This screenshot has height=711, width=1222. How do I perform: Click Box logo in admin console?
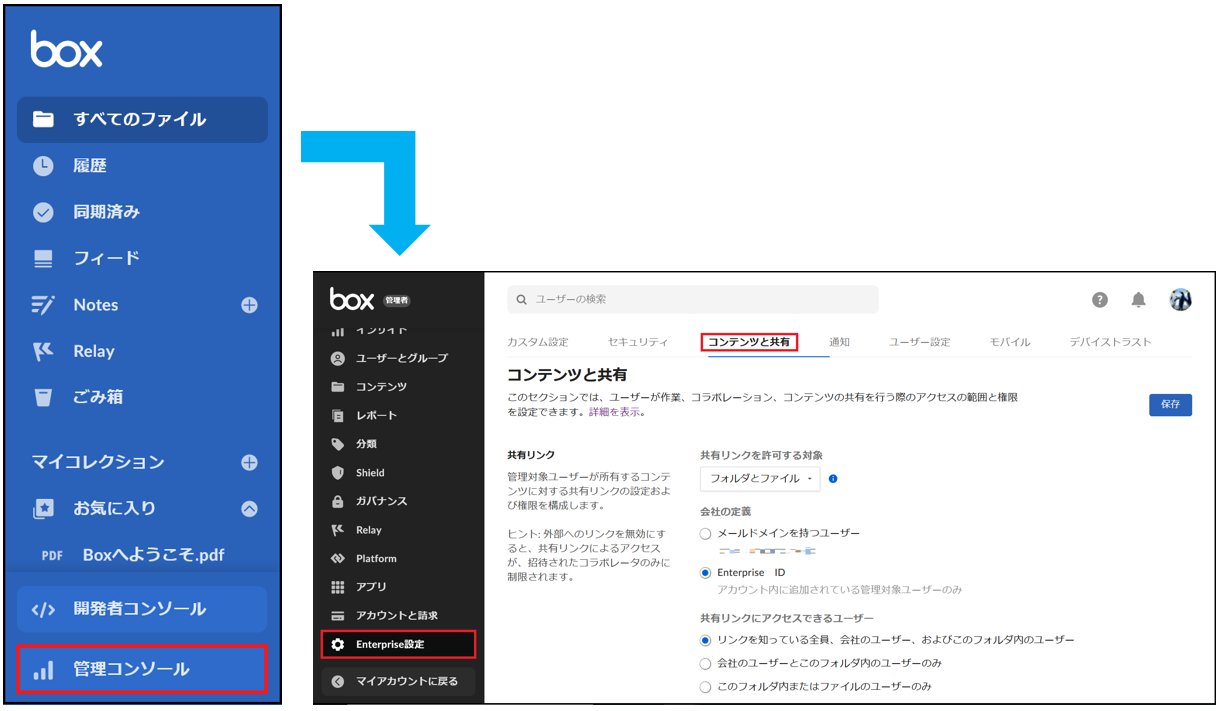pos(352,299)
